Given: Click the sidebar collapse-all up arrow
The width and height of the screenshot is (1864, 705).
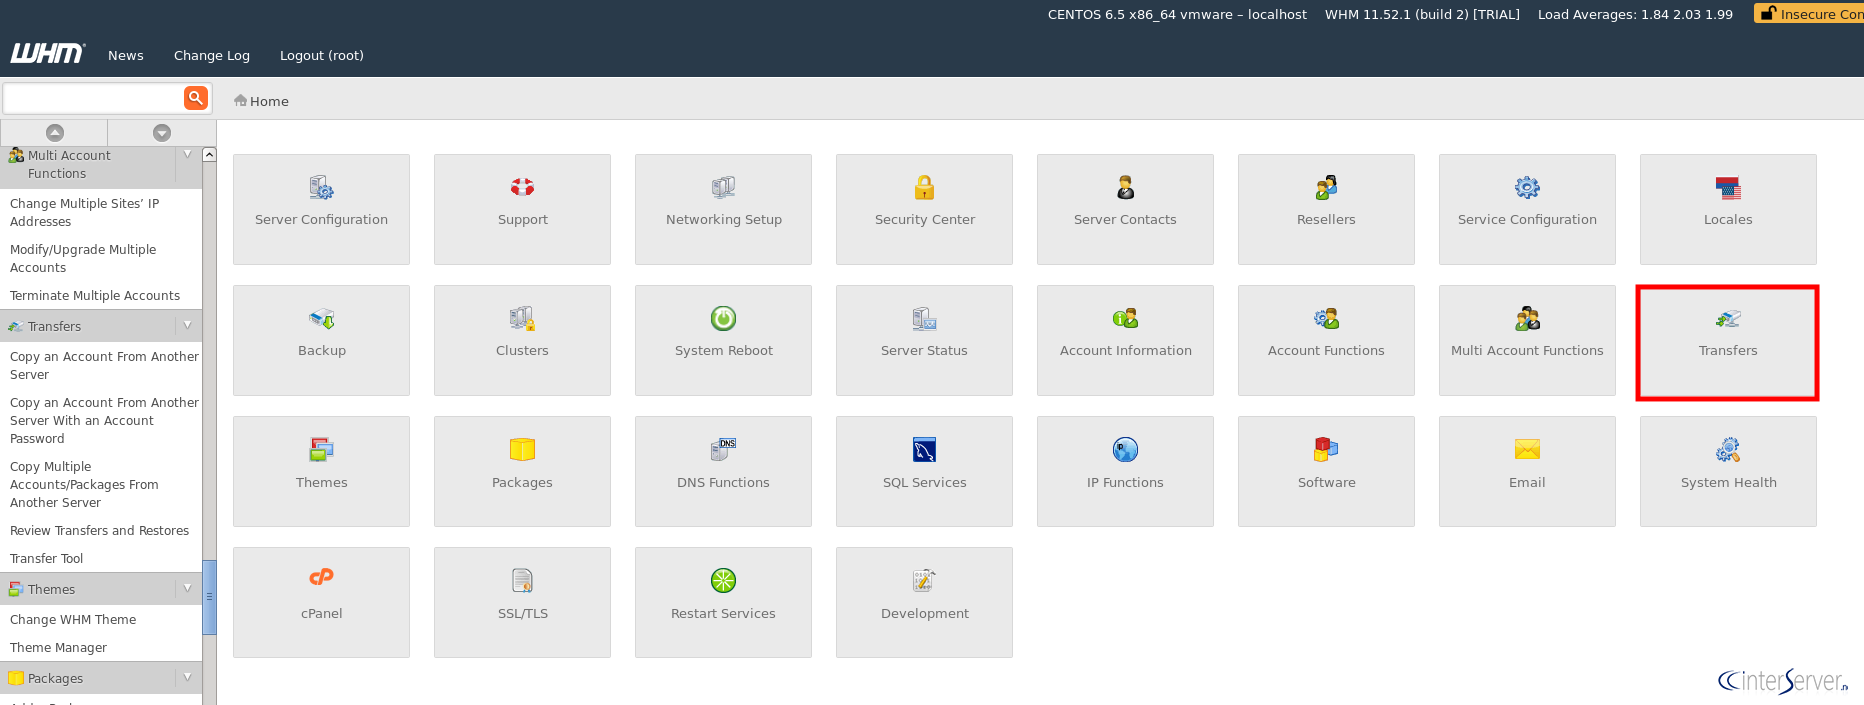Looking at the screenshot, I should pos(55,133).
